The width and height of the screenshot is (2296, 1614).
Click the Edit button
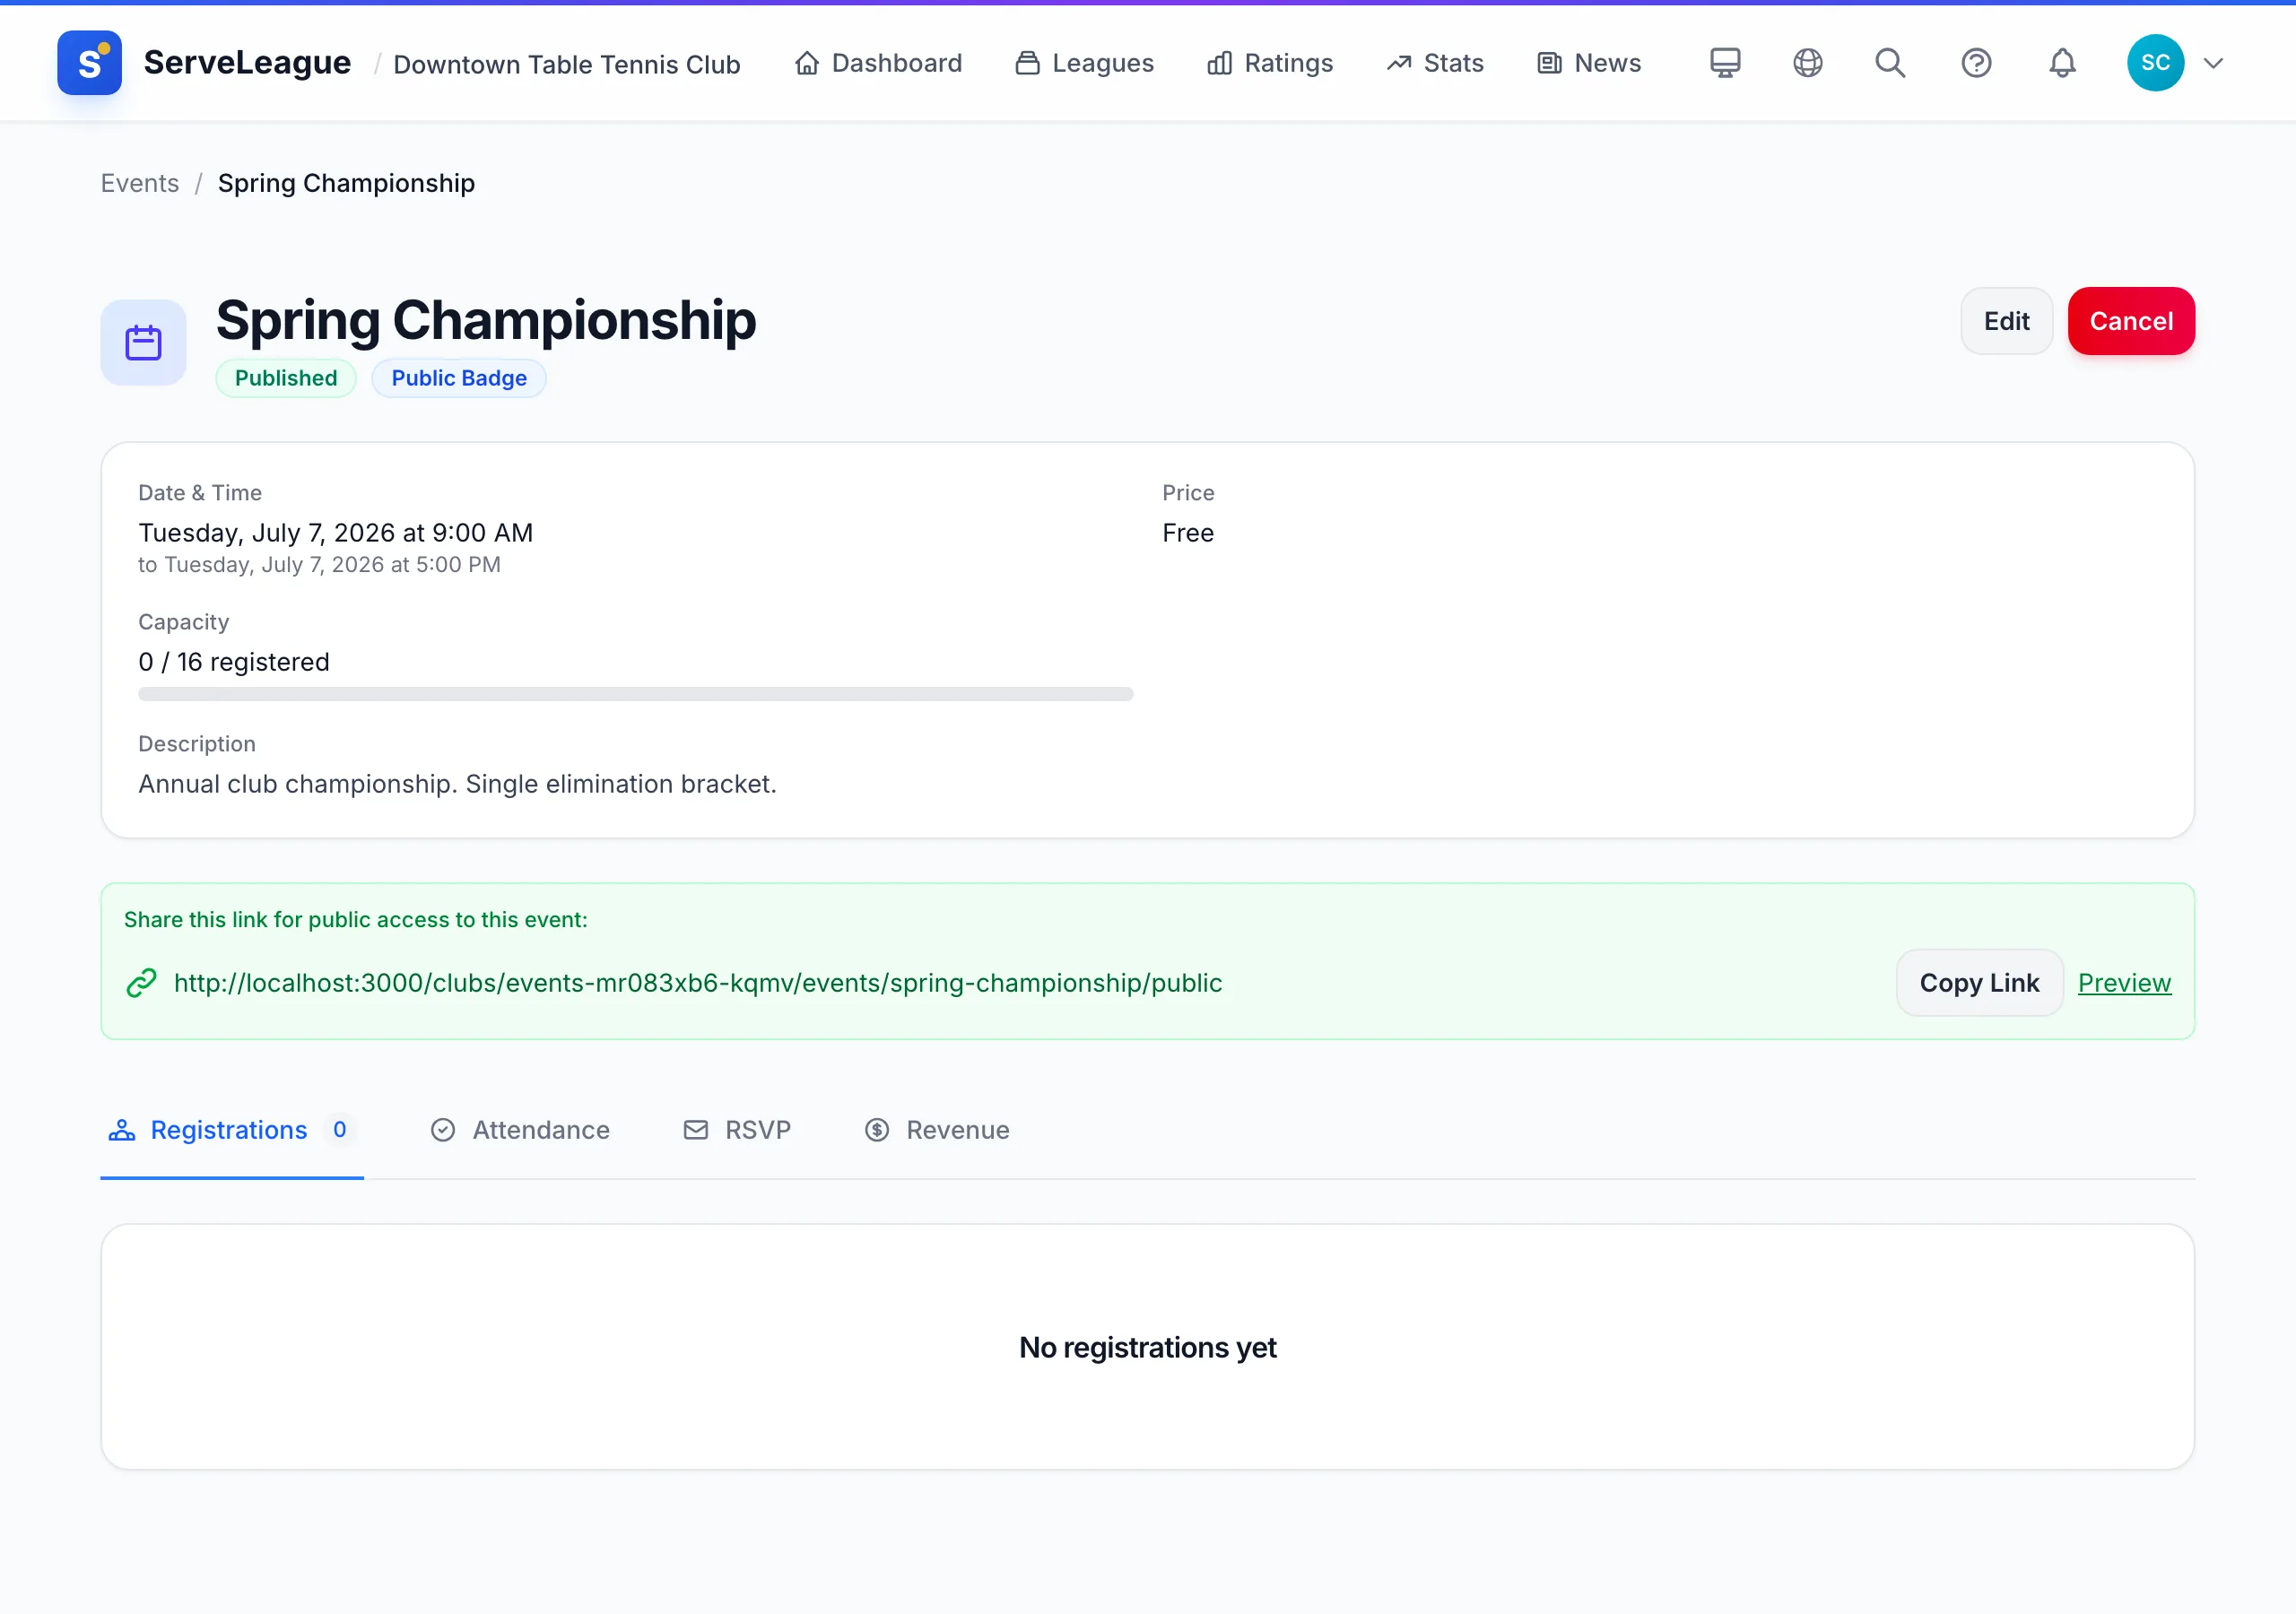coord(2006,321)
